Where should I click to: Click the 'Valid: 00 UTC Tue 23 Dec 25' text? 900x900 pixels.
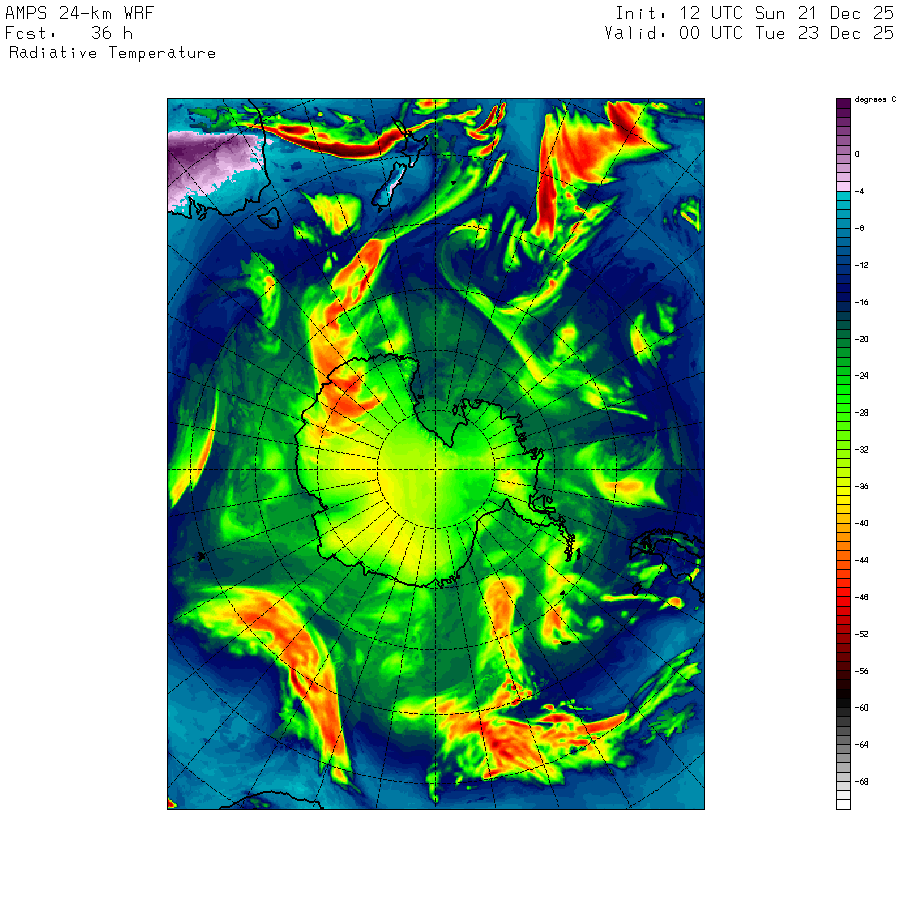(x=749, y=33)
